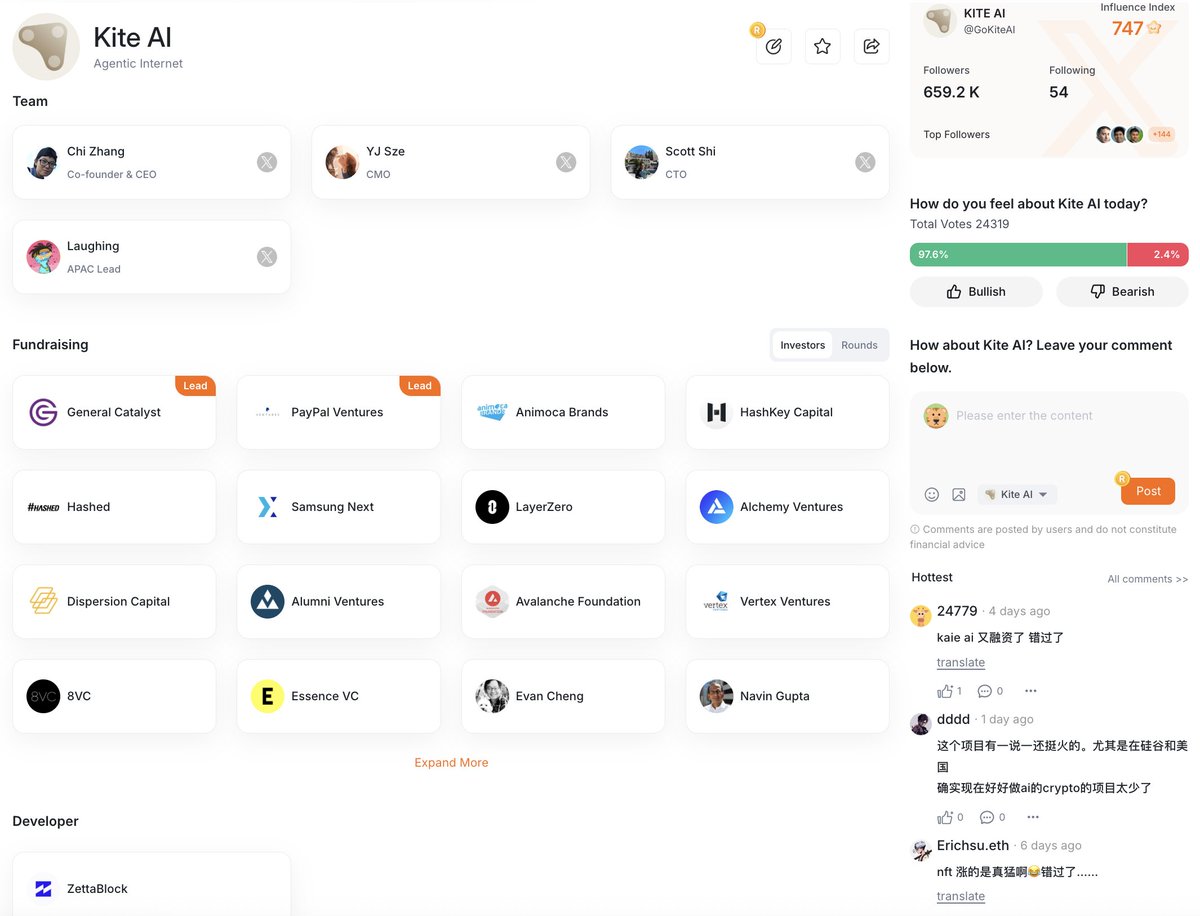Click the edit project icon button
The width and height of the screenshot is (1200, 916).
coord(773,46)
